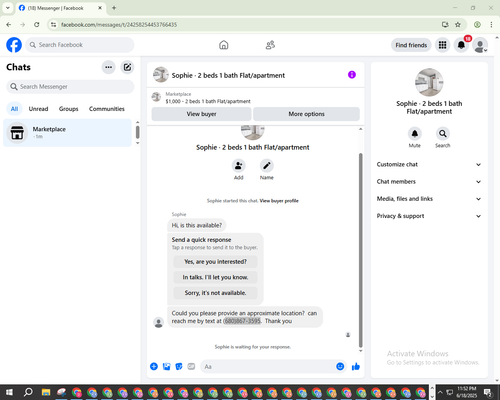Click purple conversation information icon
The height and width of the screenshot is (400, 500).
coord(352,75)
